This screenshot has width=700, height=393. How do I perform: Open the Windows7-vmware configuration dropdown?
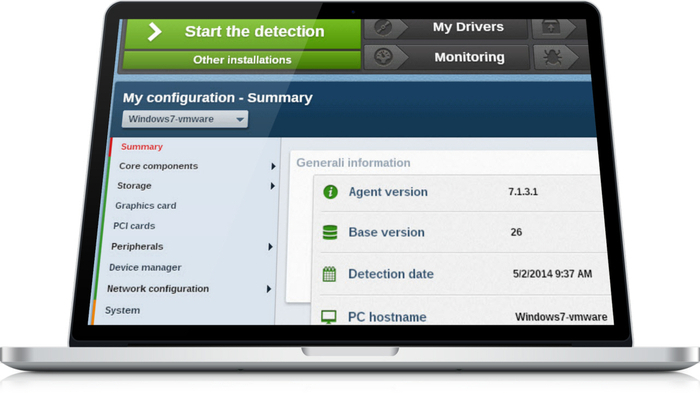coord(185,119)
